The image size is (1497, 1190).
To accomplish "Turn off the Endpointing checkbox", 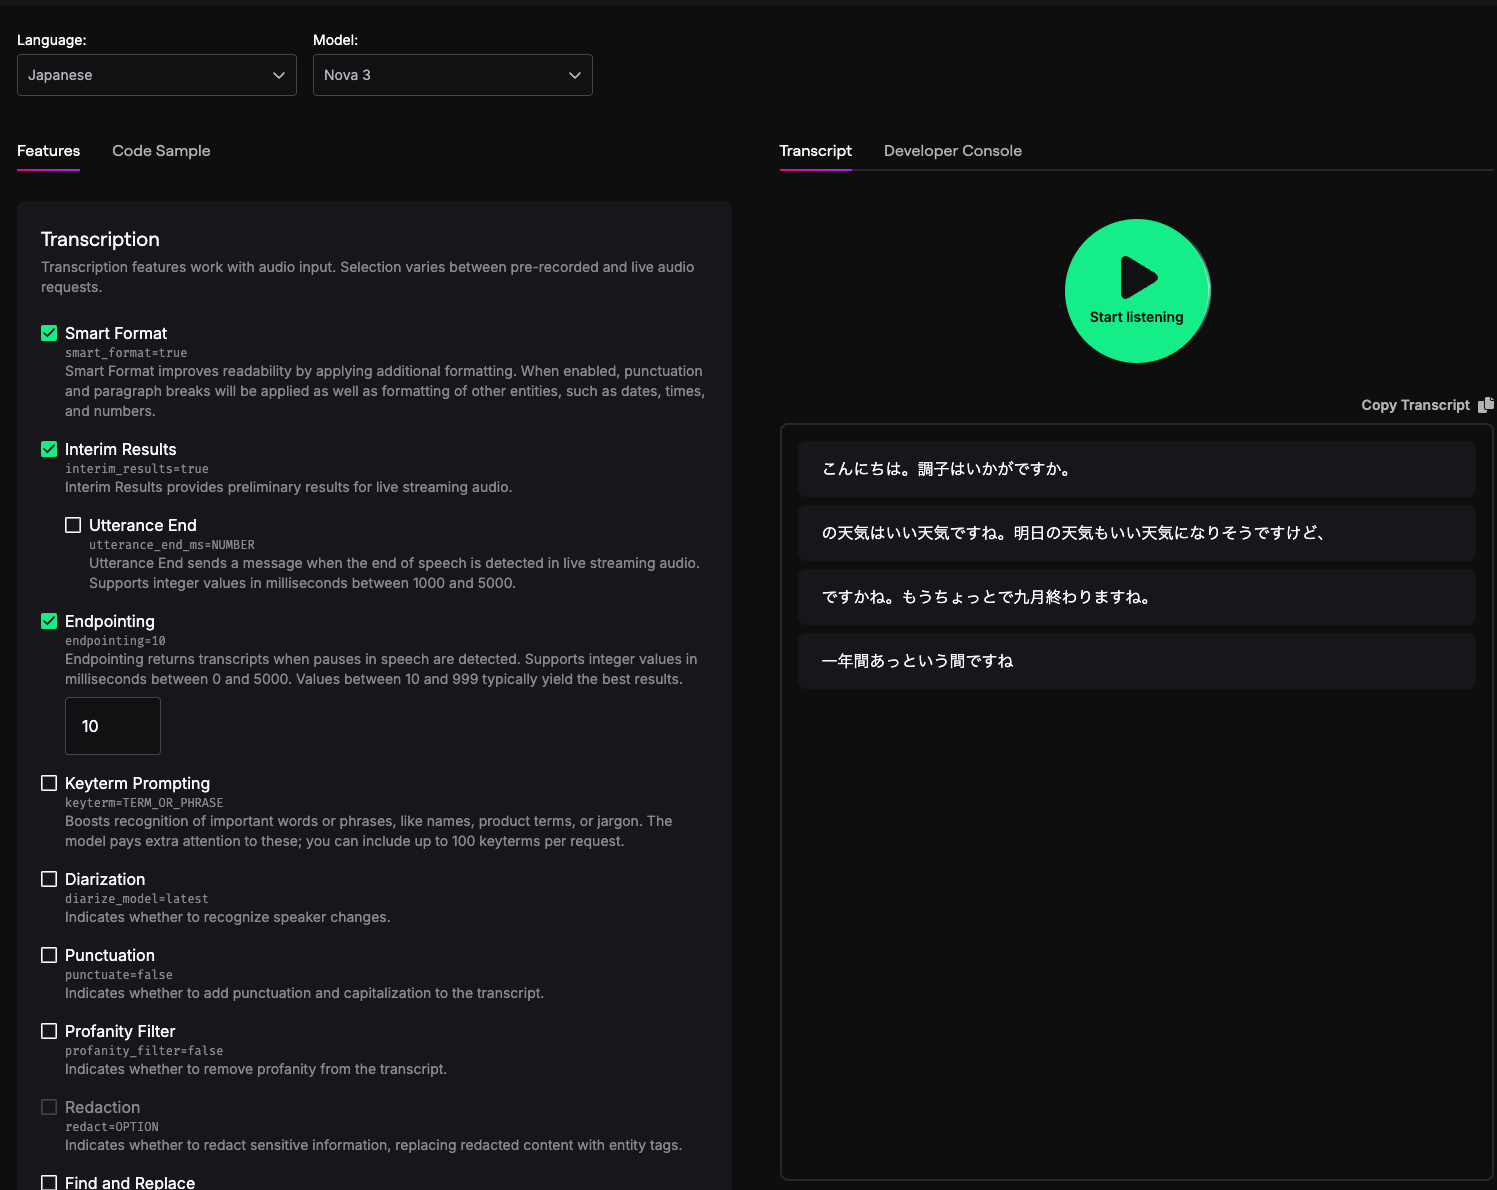I will 49,621.
